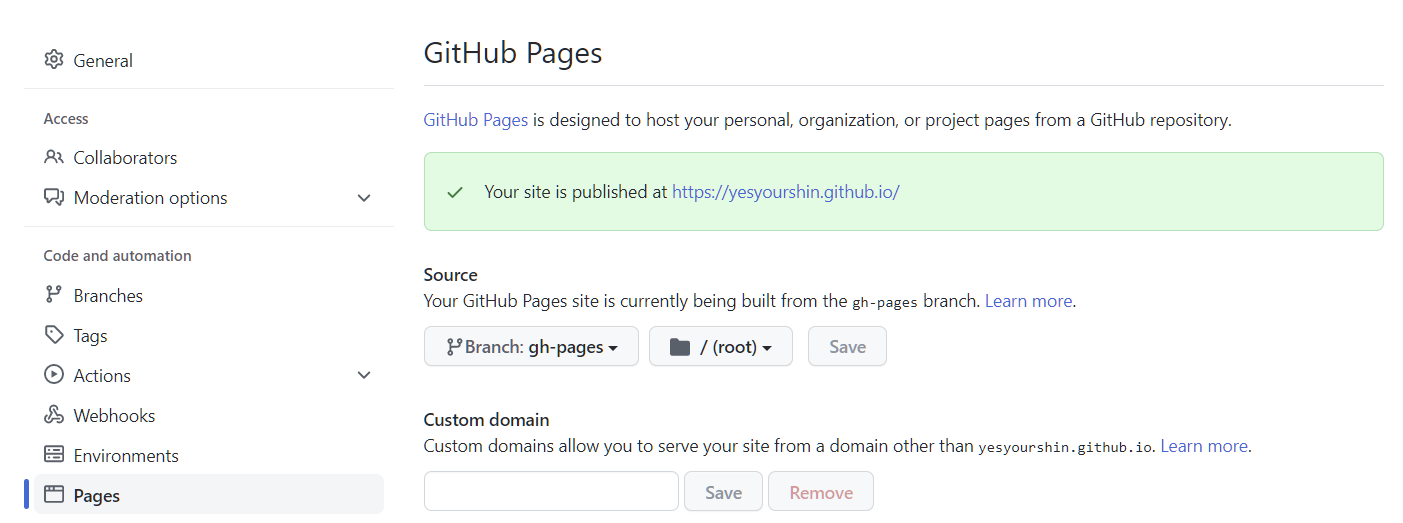Click the Collaborators people icon
Image resolution: width=1403 pixels, height=523 pixels.
pos(54,157)
